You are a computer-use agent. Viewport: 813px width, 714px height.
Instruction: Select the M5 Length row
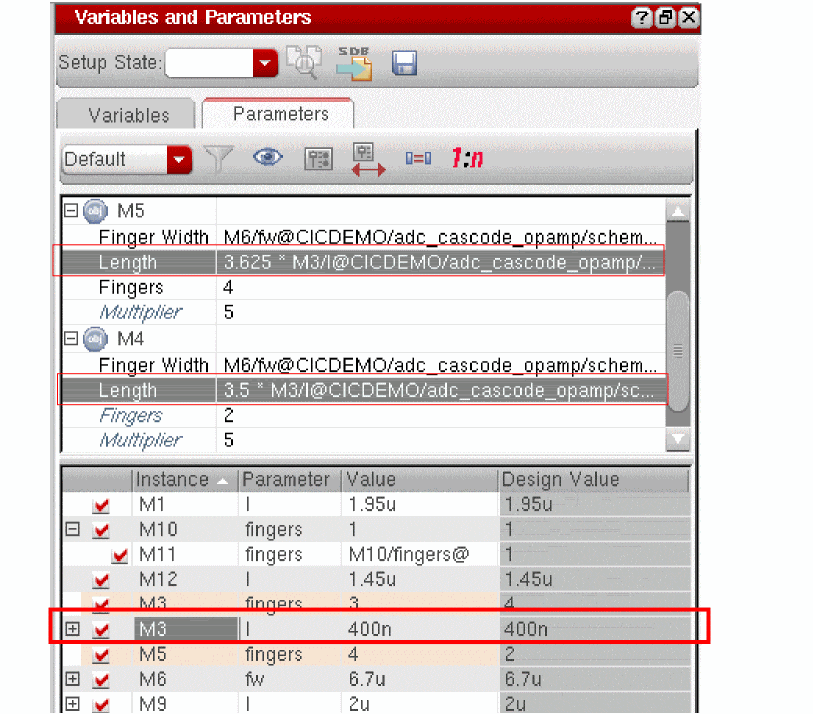(x=363, y=262)
